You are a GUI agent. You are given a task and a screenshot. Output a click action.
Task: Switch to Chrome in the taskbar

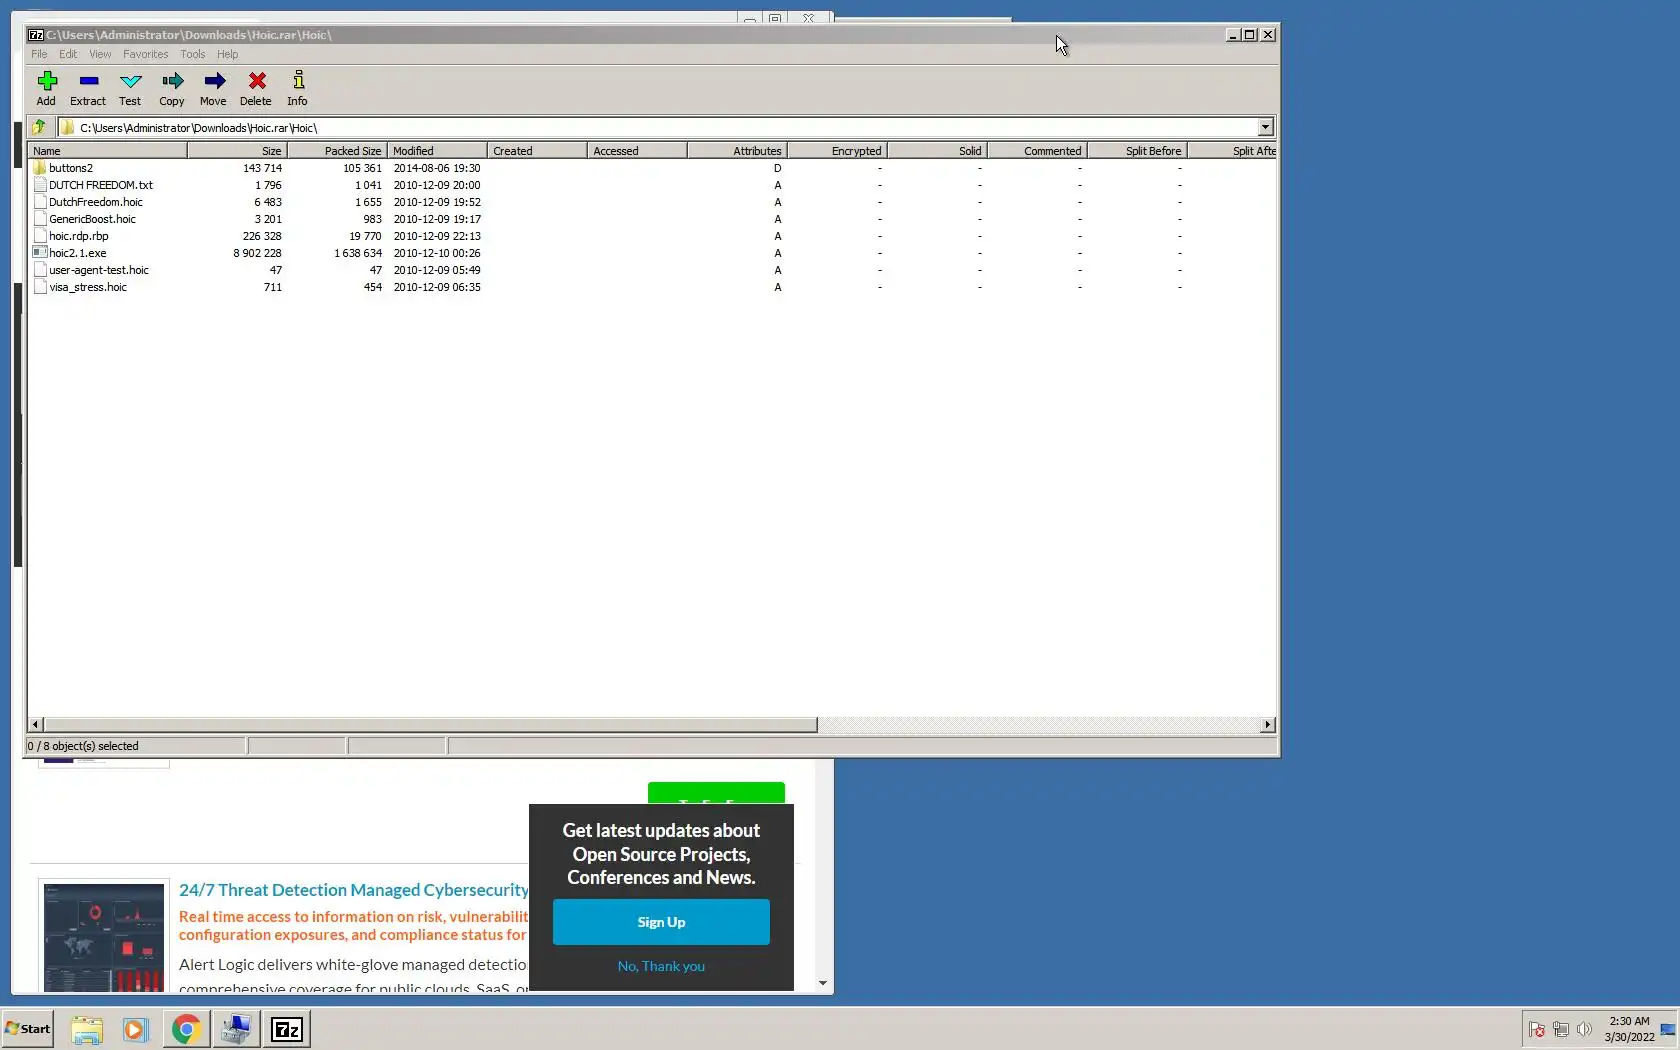[x=186, y=1029]
